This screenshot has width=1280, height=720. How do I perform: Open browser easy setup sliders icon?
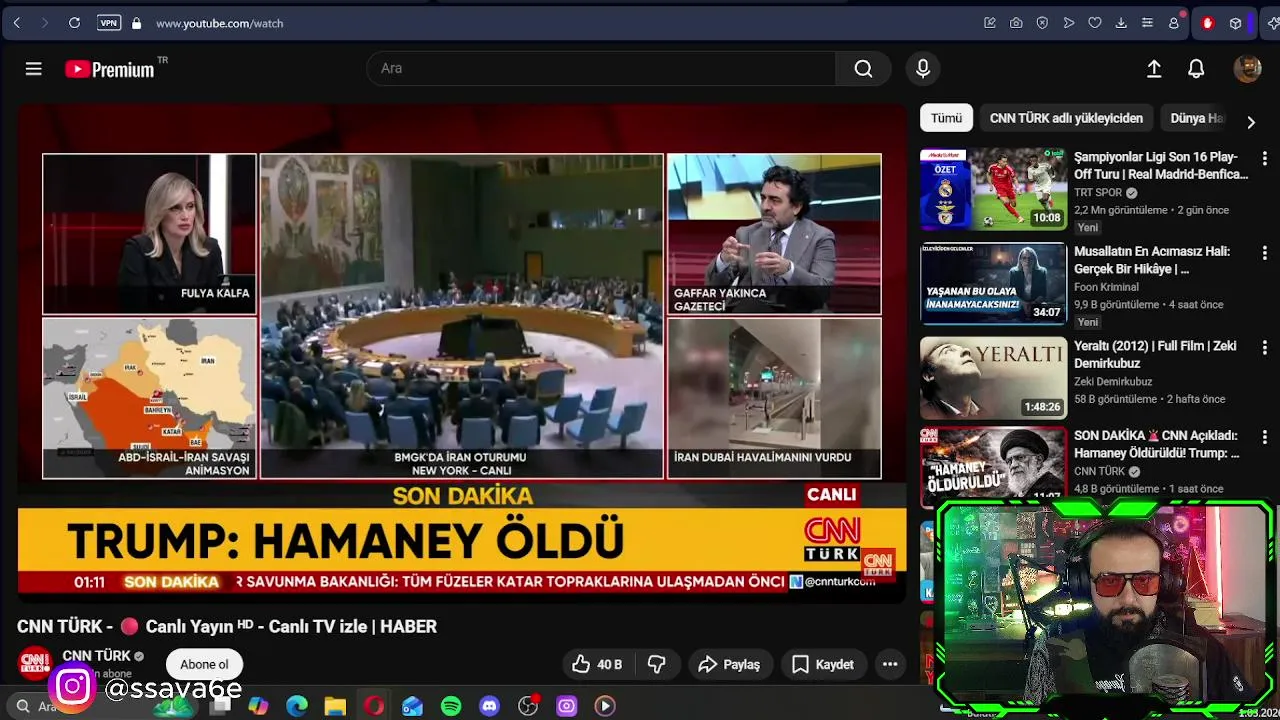(1147, 23)
